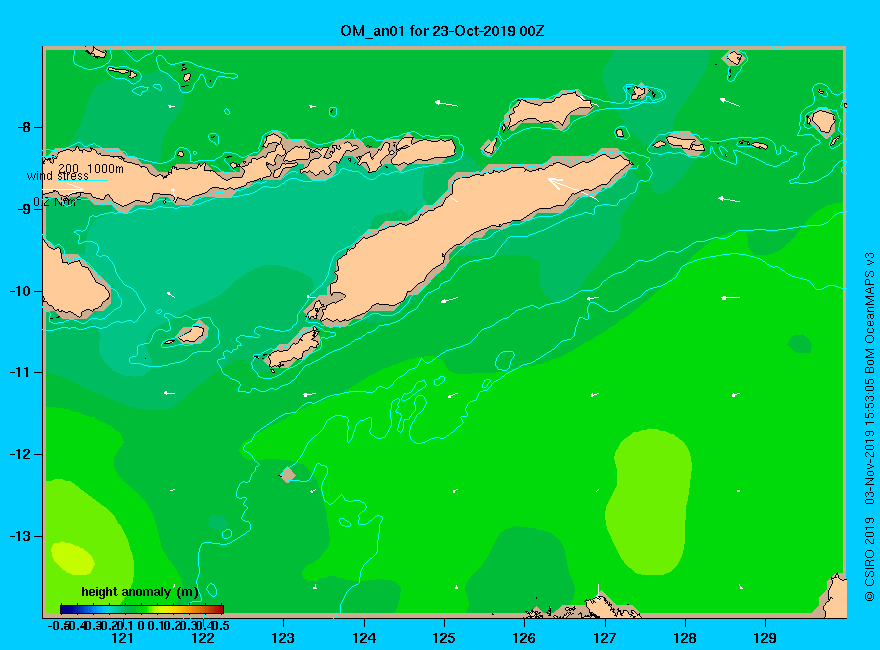Screen dimensions: 880x650
Task: Click the "0.2 Nm" wind stress scale text
Action: 57,202
